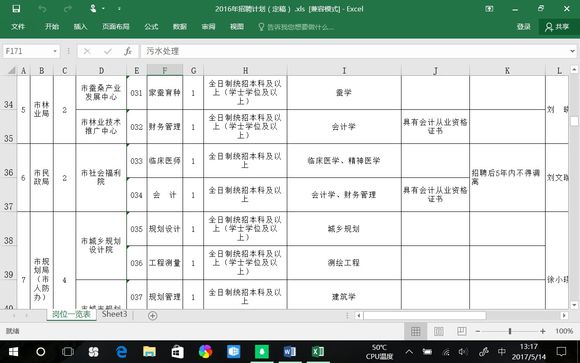Image resolution: width=580 pixels, height=363 pixels.
Task: Click cell 招聘后5年内不得调离
Action: [507, 177]
